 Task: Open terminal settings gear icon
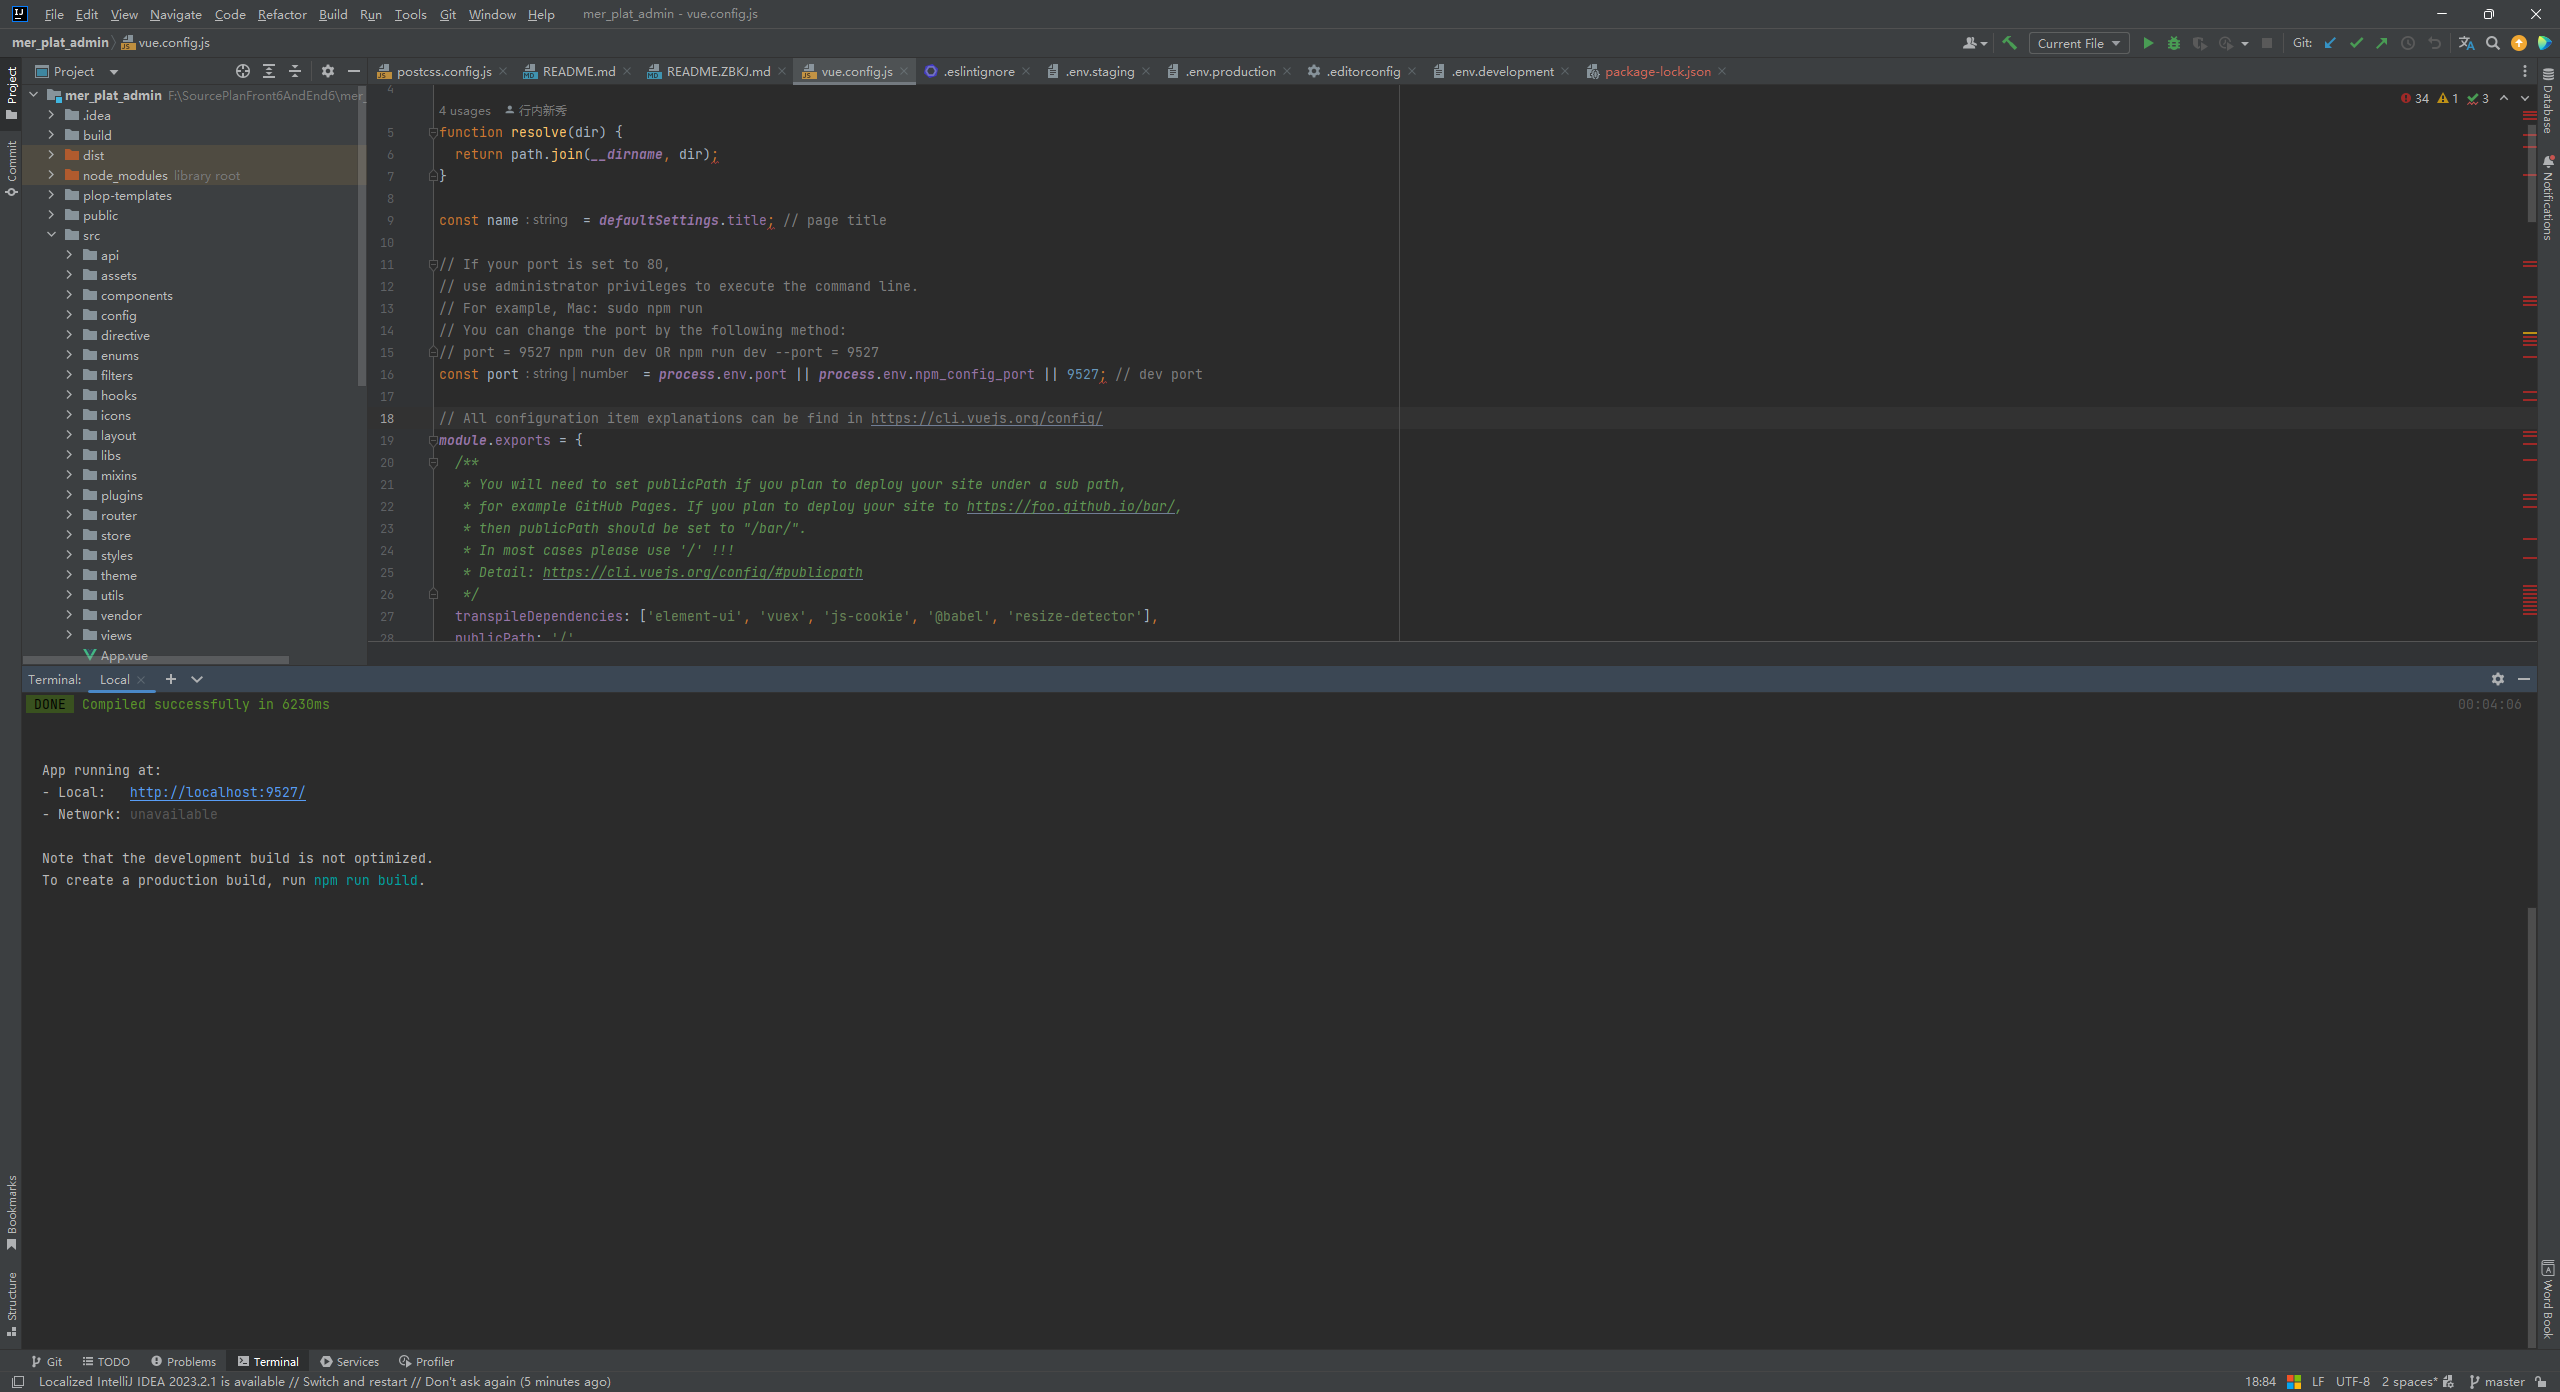(x=2498, y=679)
